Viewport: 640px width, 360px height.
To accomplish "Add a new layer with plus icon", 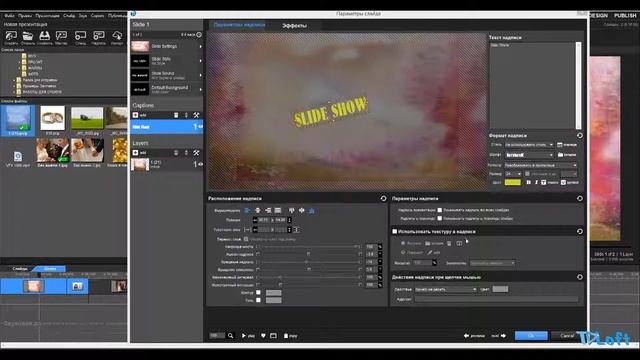I will tap(136, 153).
